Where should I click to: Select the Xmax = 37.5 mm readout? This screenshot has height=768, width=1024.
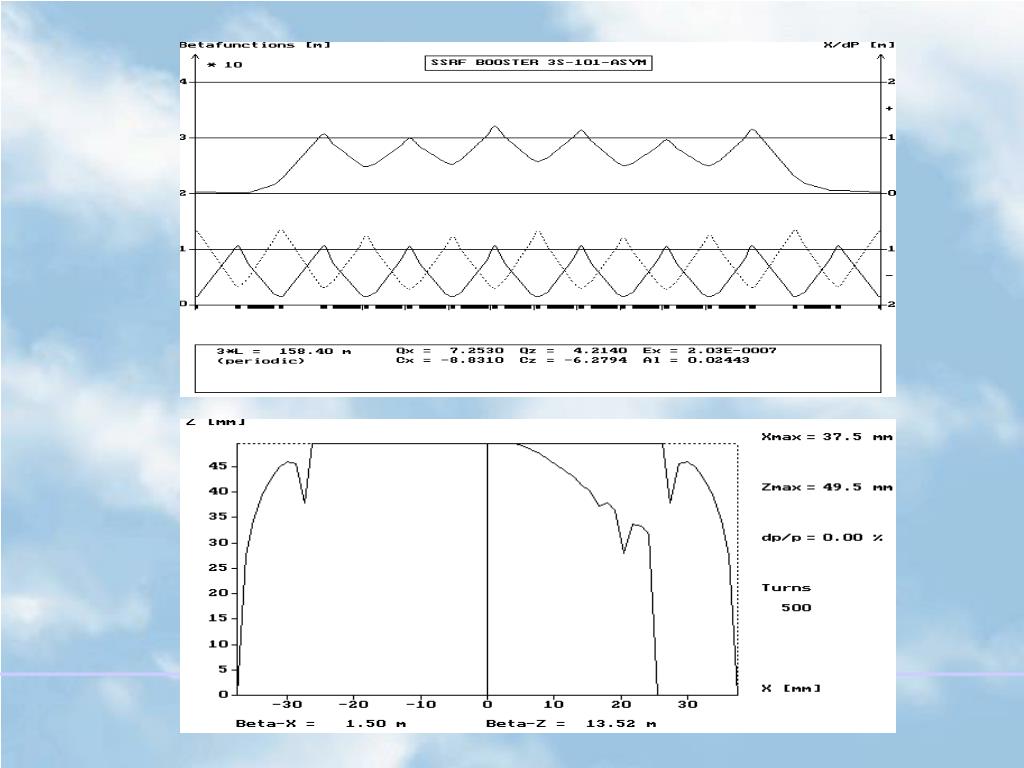826,437
